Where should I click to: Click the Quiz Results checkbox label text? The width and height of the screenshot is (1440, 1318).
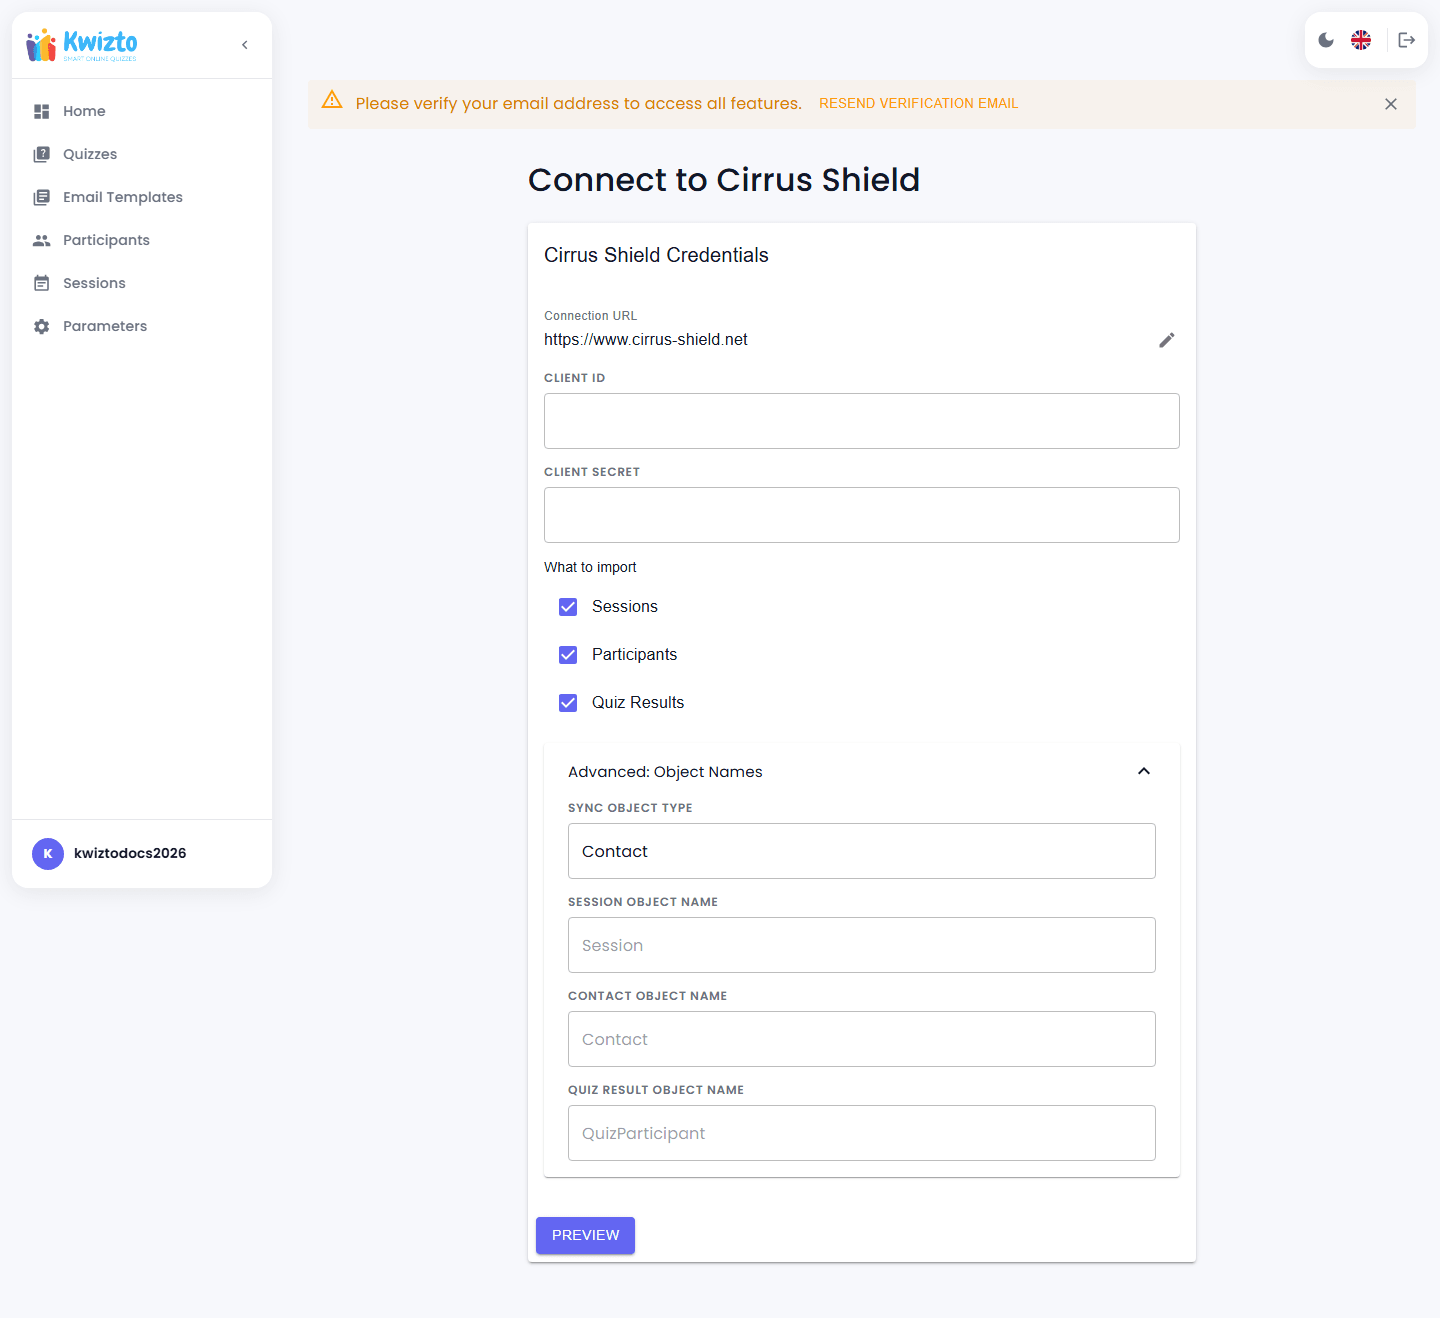[638, 703]
